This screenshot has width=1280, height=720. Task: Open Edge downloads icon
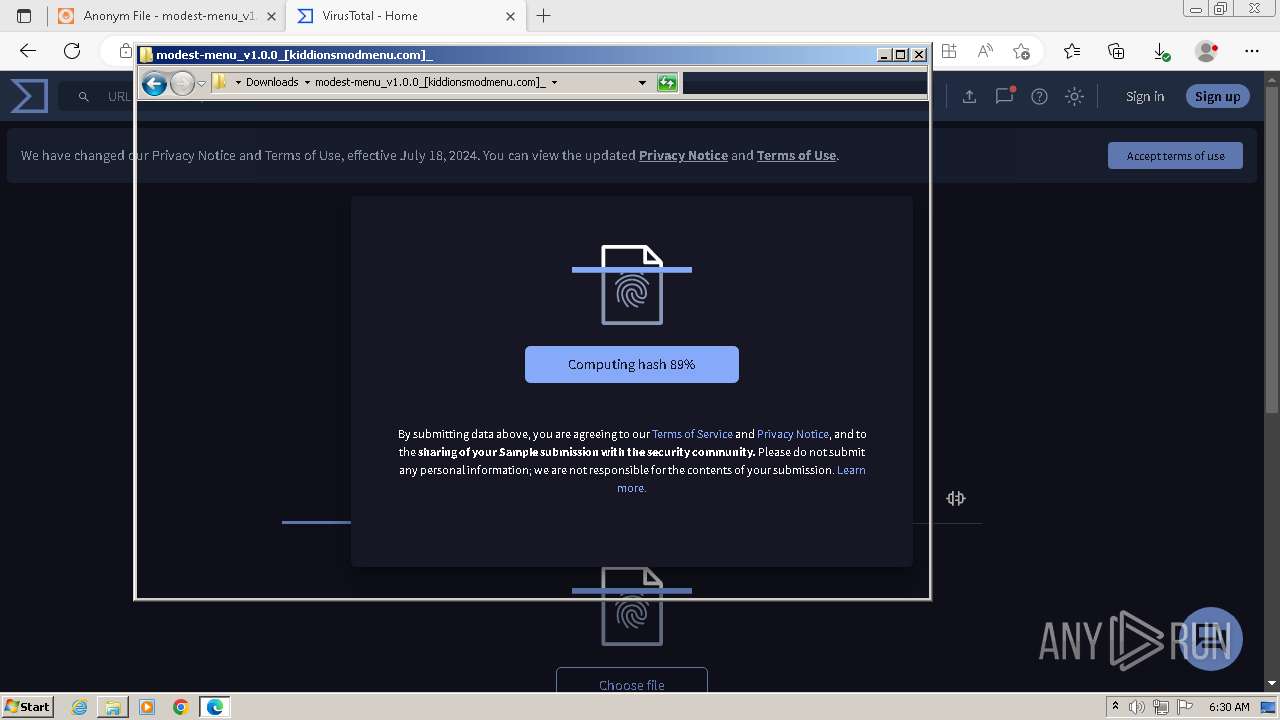pyautogui.click(x=1161, y=51)
